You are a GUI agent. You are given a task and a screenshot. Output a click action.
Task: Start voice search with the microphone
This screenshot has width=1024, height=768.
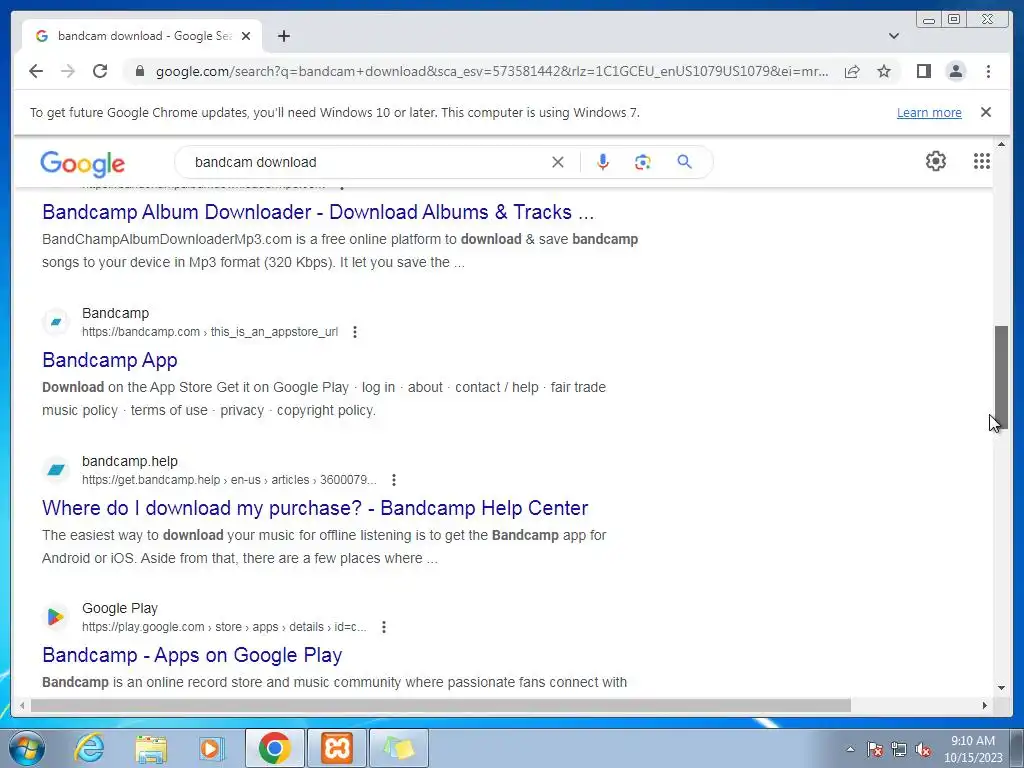603,162
